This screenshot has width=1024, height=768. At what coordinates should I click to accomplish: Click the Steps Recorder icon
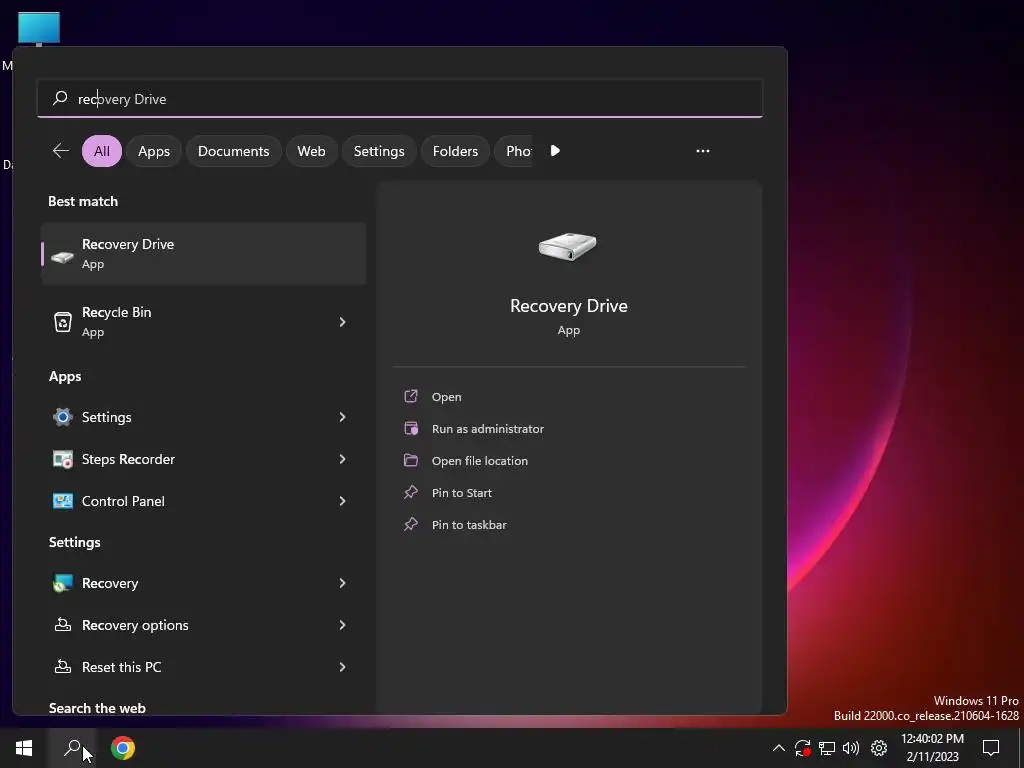(63, 459)
